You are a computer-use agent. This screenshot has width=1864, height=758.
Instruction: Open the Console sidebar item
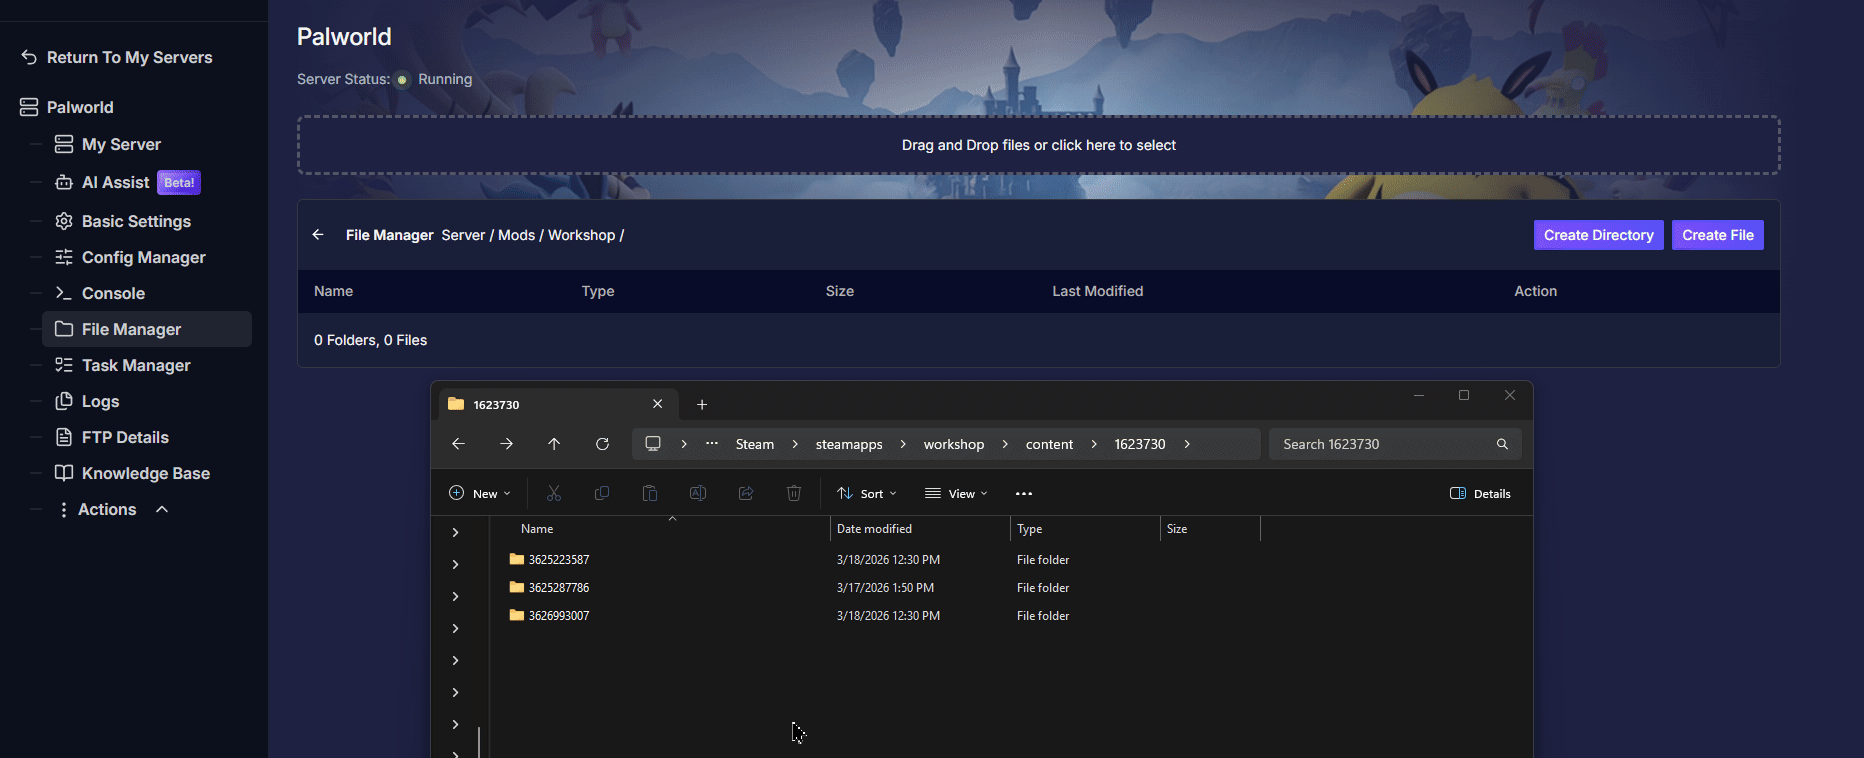[x=113, y=293]
